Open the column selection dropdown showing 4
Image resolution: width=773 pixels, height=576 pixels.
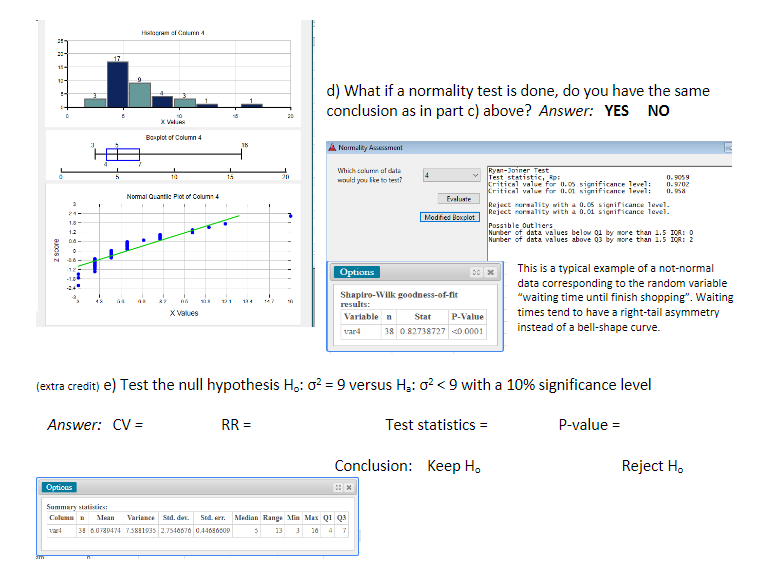click(451, 175)
